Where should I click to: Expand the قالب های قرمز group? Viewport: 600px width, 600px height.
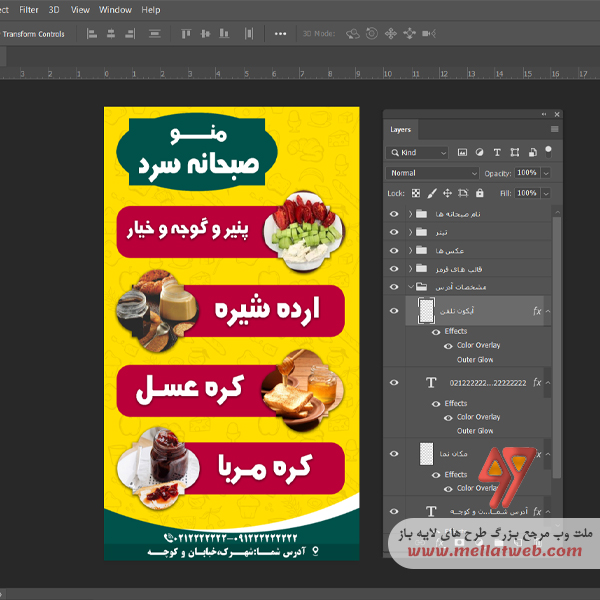410,269
